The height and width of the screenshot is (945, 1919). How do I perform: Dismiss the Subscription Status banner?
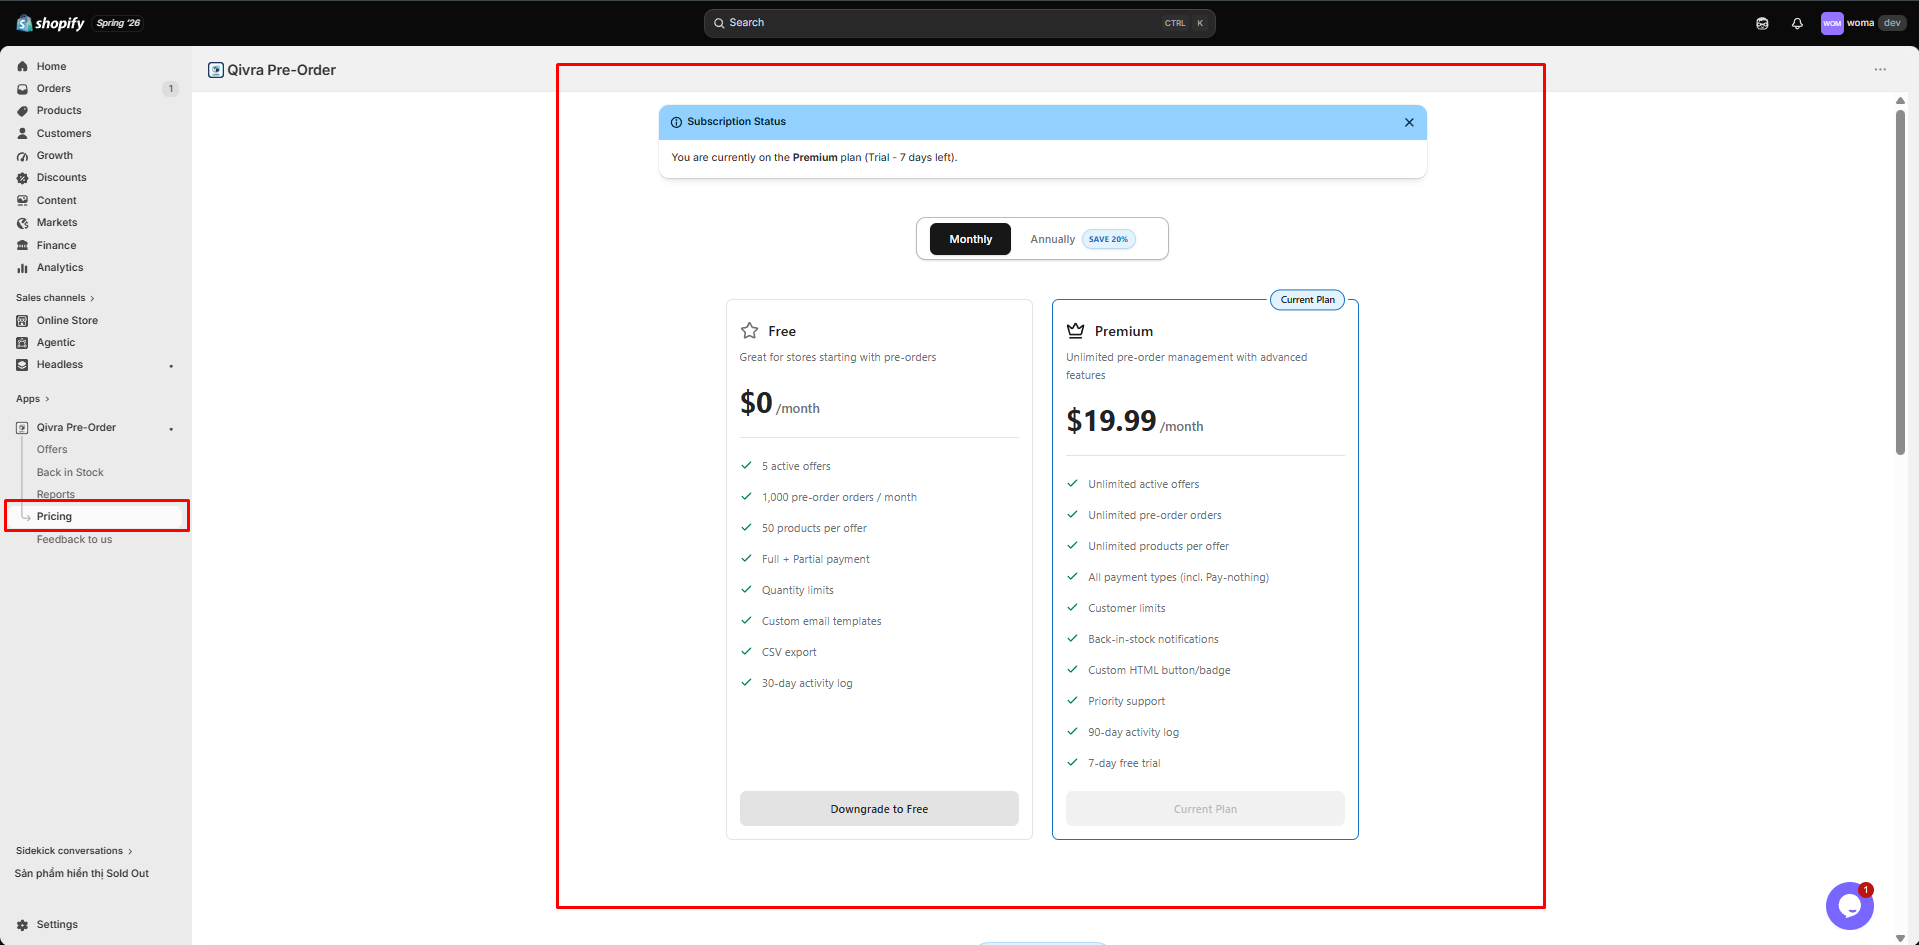(x=1409, y=122)
